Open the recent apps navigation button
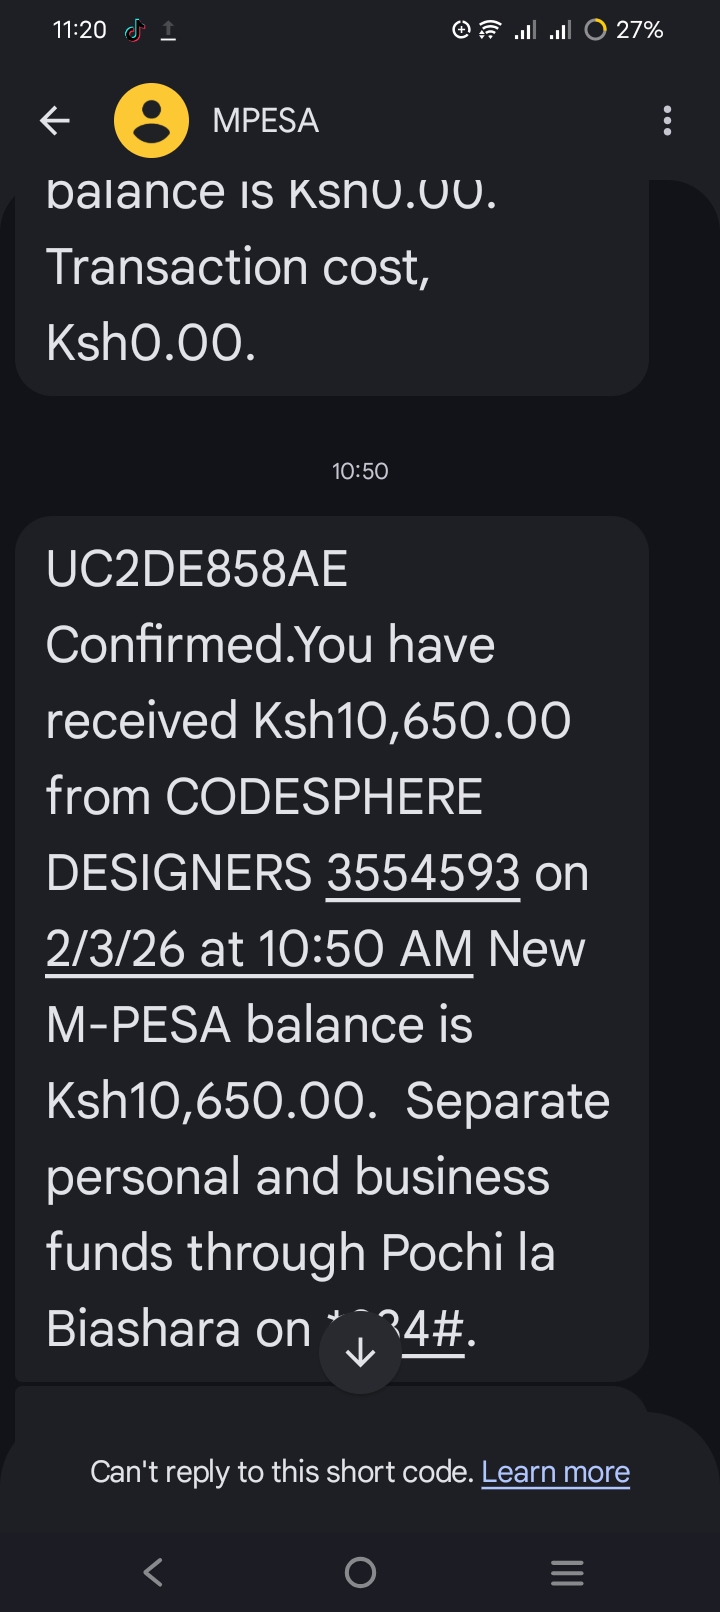The height and width of the screenshot is (1612, 720). point(567,1573)
